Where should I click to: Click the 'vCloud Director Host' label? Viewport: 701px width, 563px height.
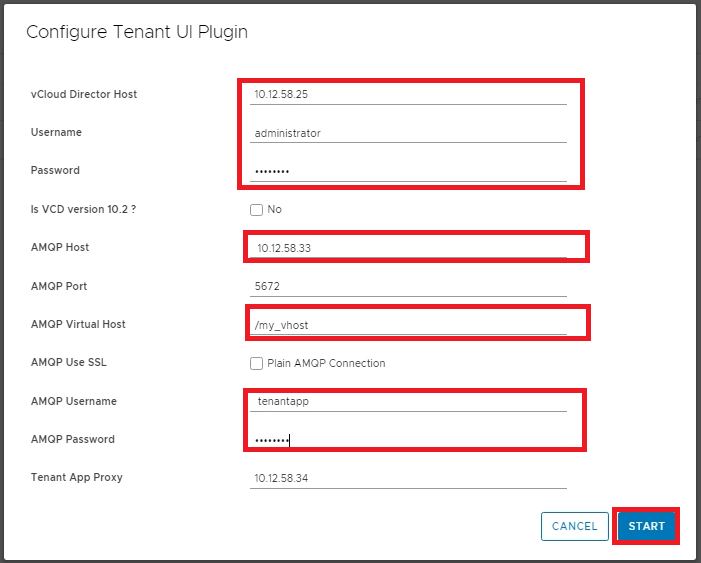(84, 94)
